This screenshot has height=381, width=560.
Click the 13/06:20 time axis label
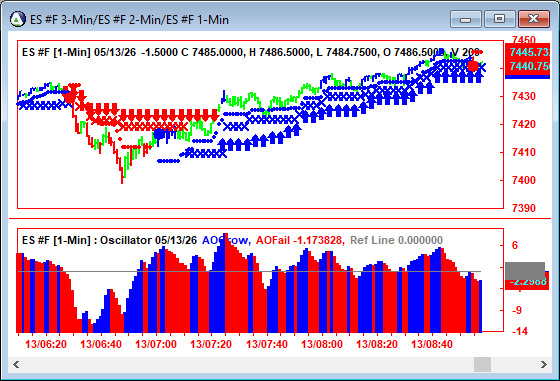click(46, 345)
